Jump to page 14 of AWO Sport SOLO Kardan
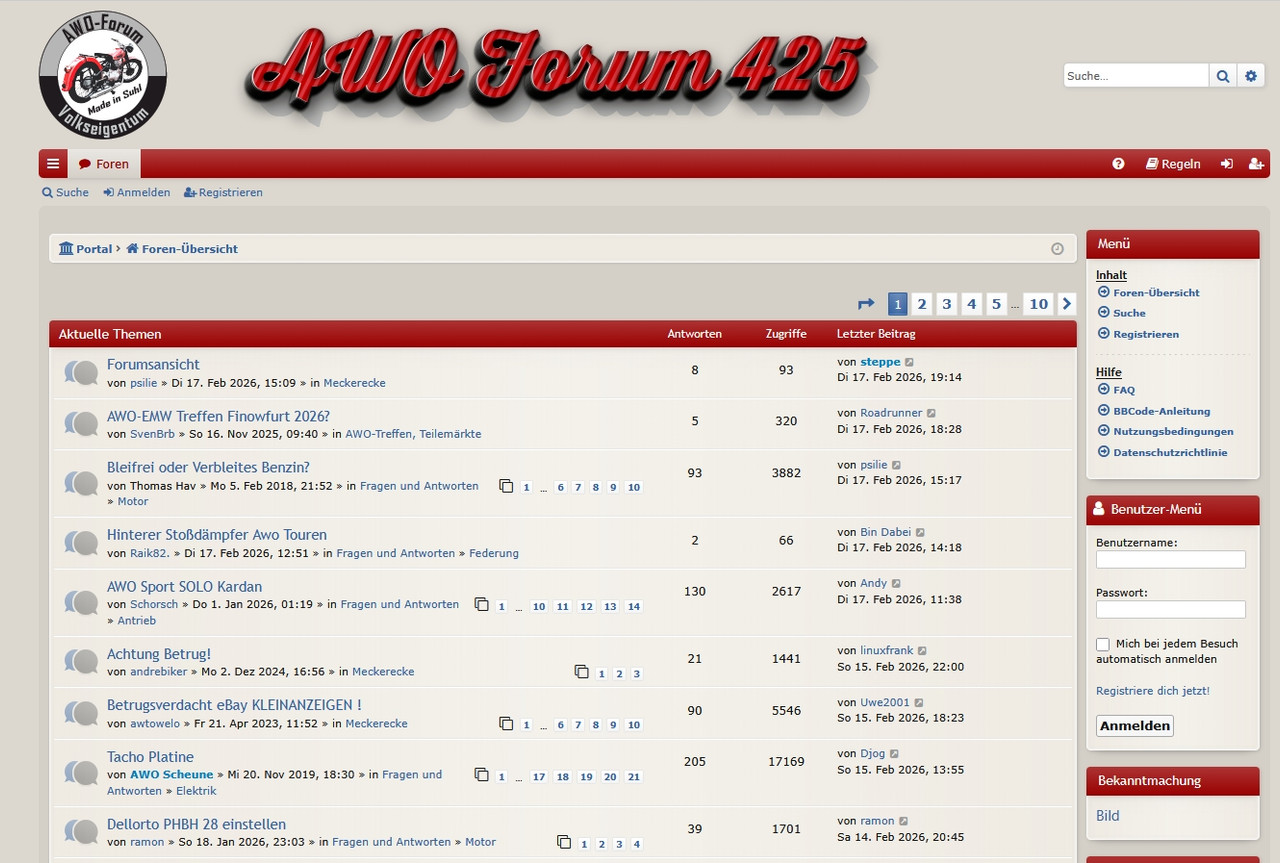 [x=634, y=607]
